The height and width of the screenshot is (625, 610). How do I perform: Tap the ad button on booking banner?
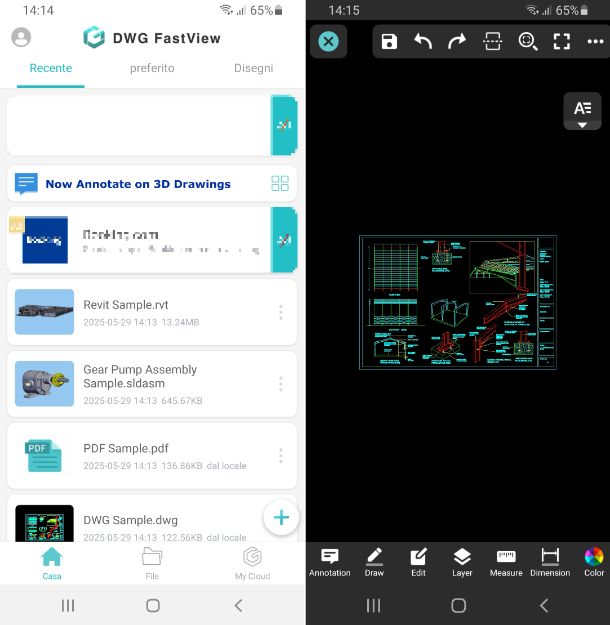tap(284, 240)
